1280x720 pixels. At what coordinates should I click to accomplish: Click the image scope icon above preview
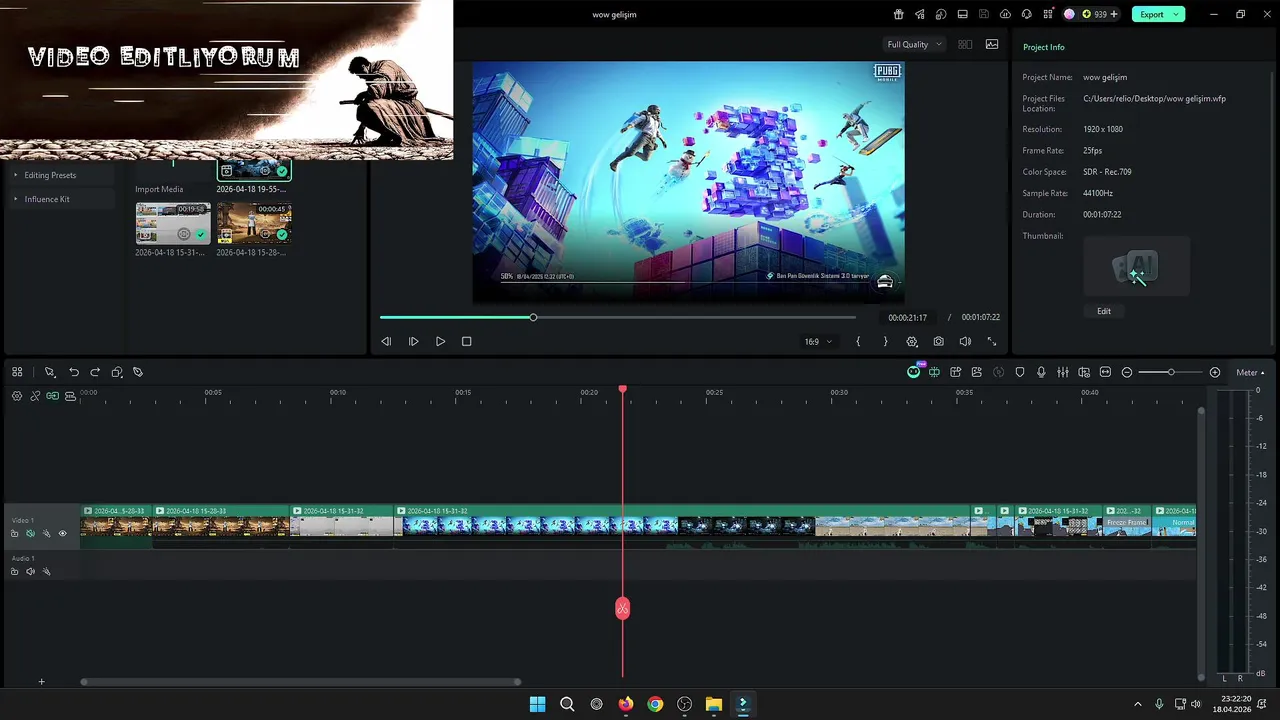[992, 44]
